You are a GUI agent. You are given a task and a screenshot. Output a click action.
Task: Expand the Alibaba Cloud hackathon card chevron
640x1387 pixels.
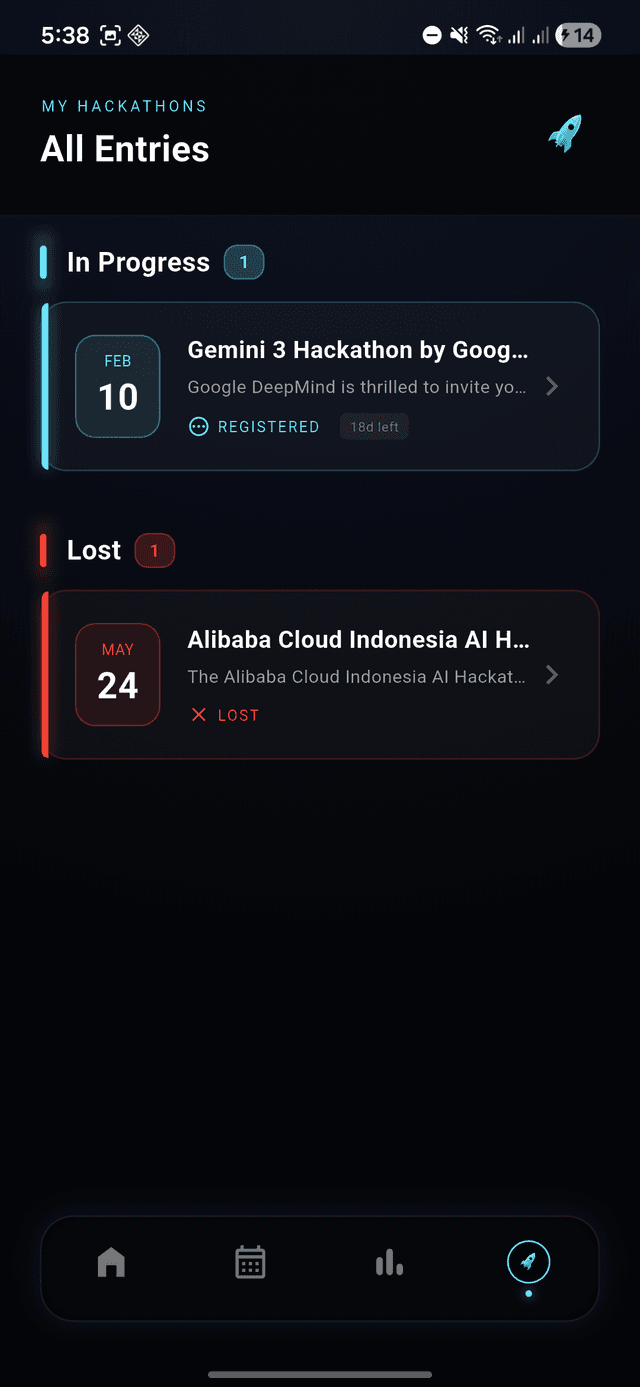(552, 674)
